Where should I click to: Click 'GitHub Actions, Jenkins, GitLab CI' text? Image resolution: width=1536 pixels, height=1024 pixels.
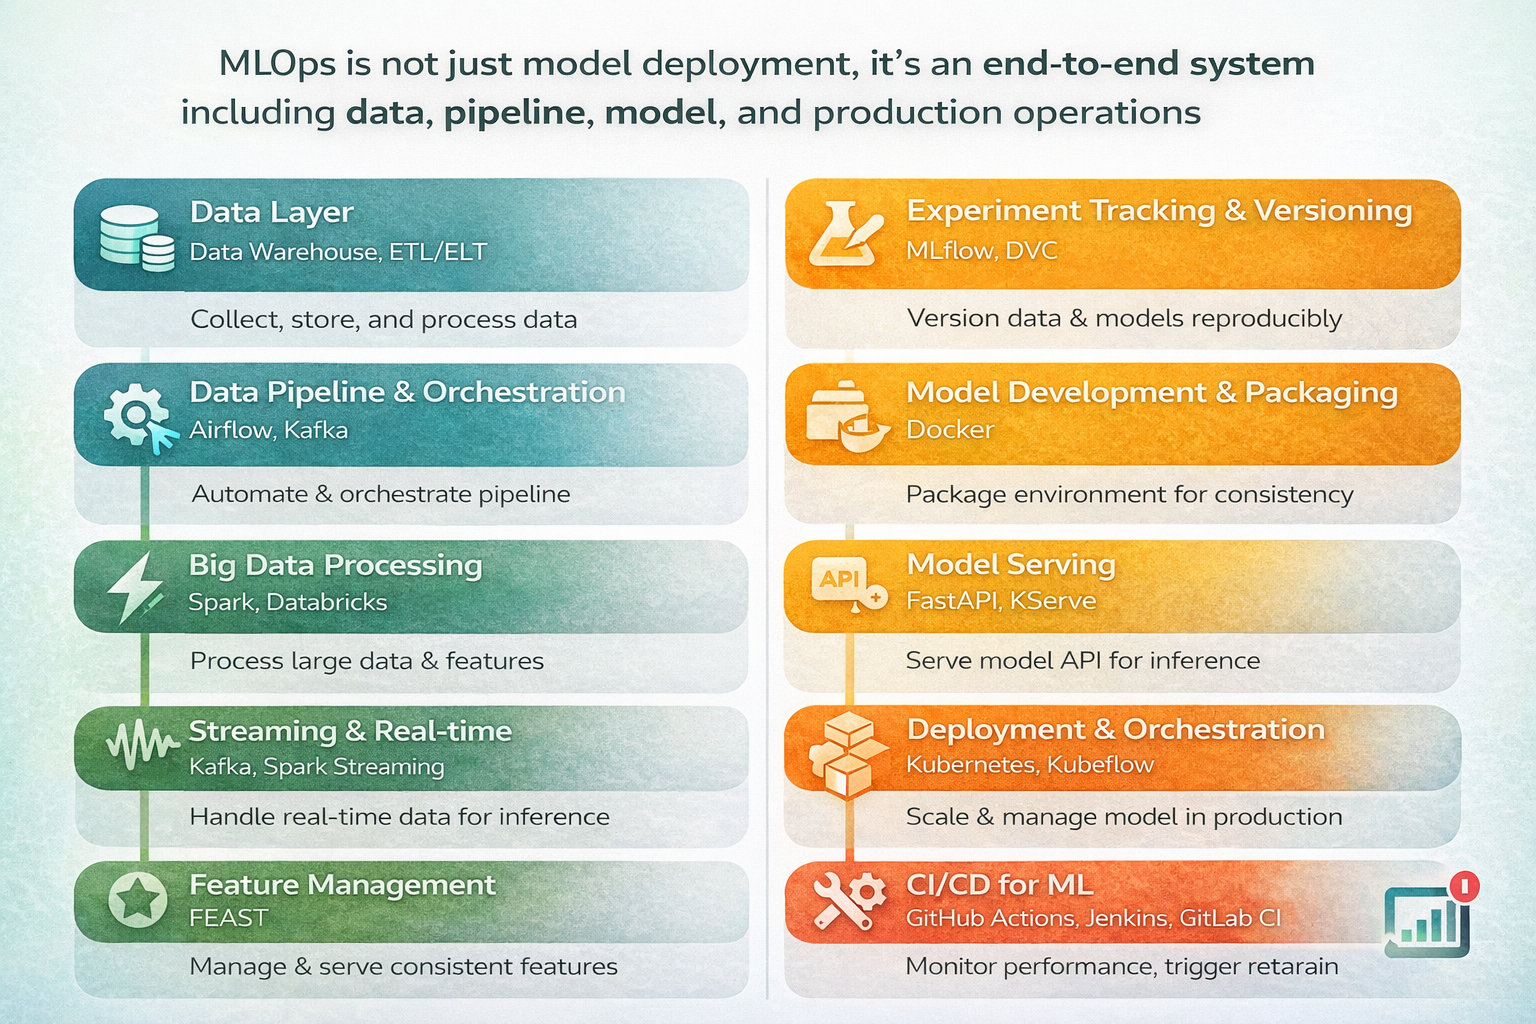1093,918
